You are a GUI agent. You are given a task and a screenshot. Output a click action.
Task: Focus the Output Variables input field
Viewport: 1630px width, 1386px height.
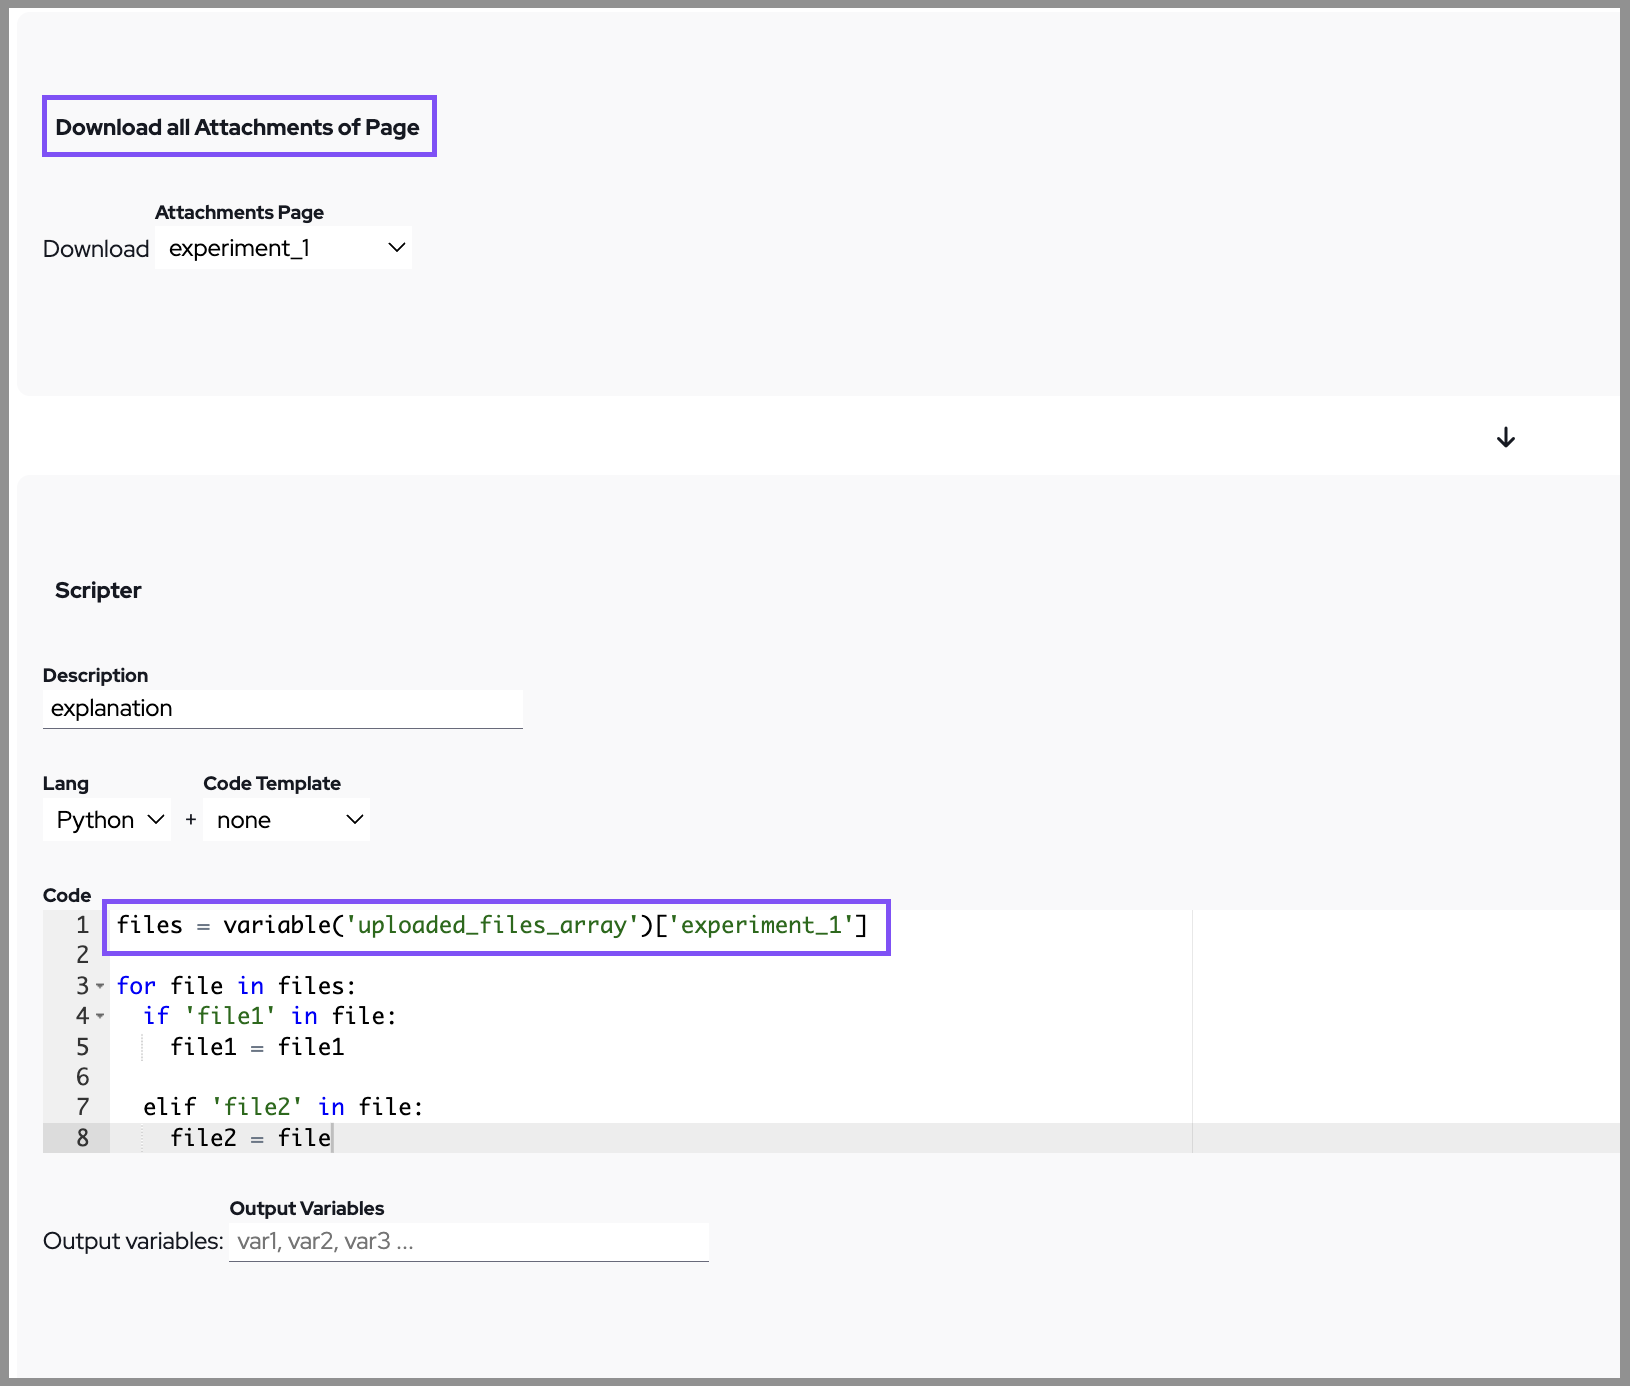point(468,1241)
